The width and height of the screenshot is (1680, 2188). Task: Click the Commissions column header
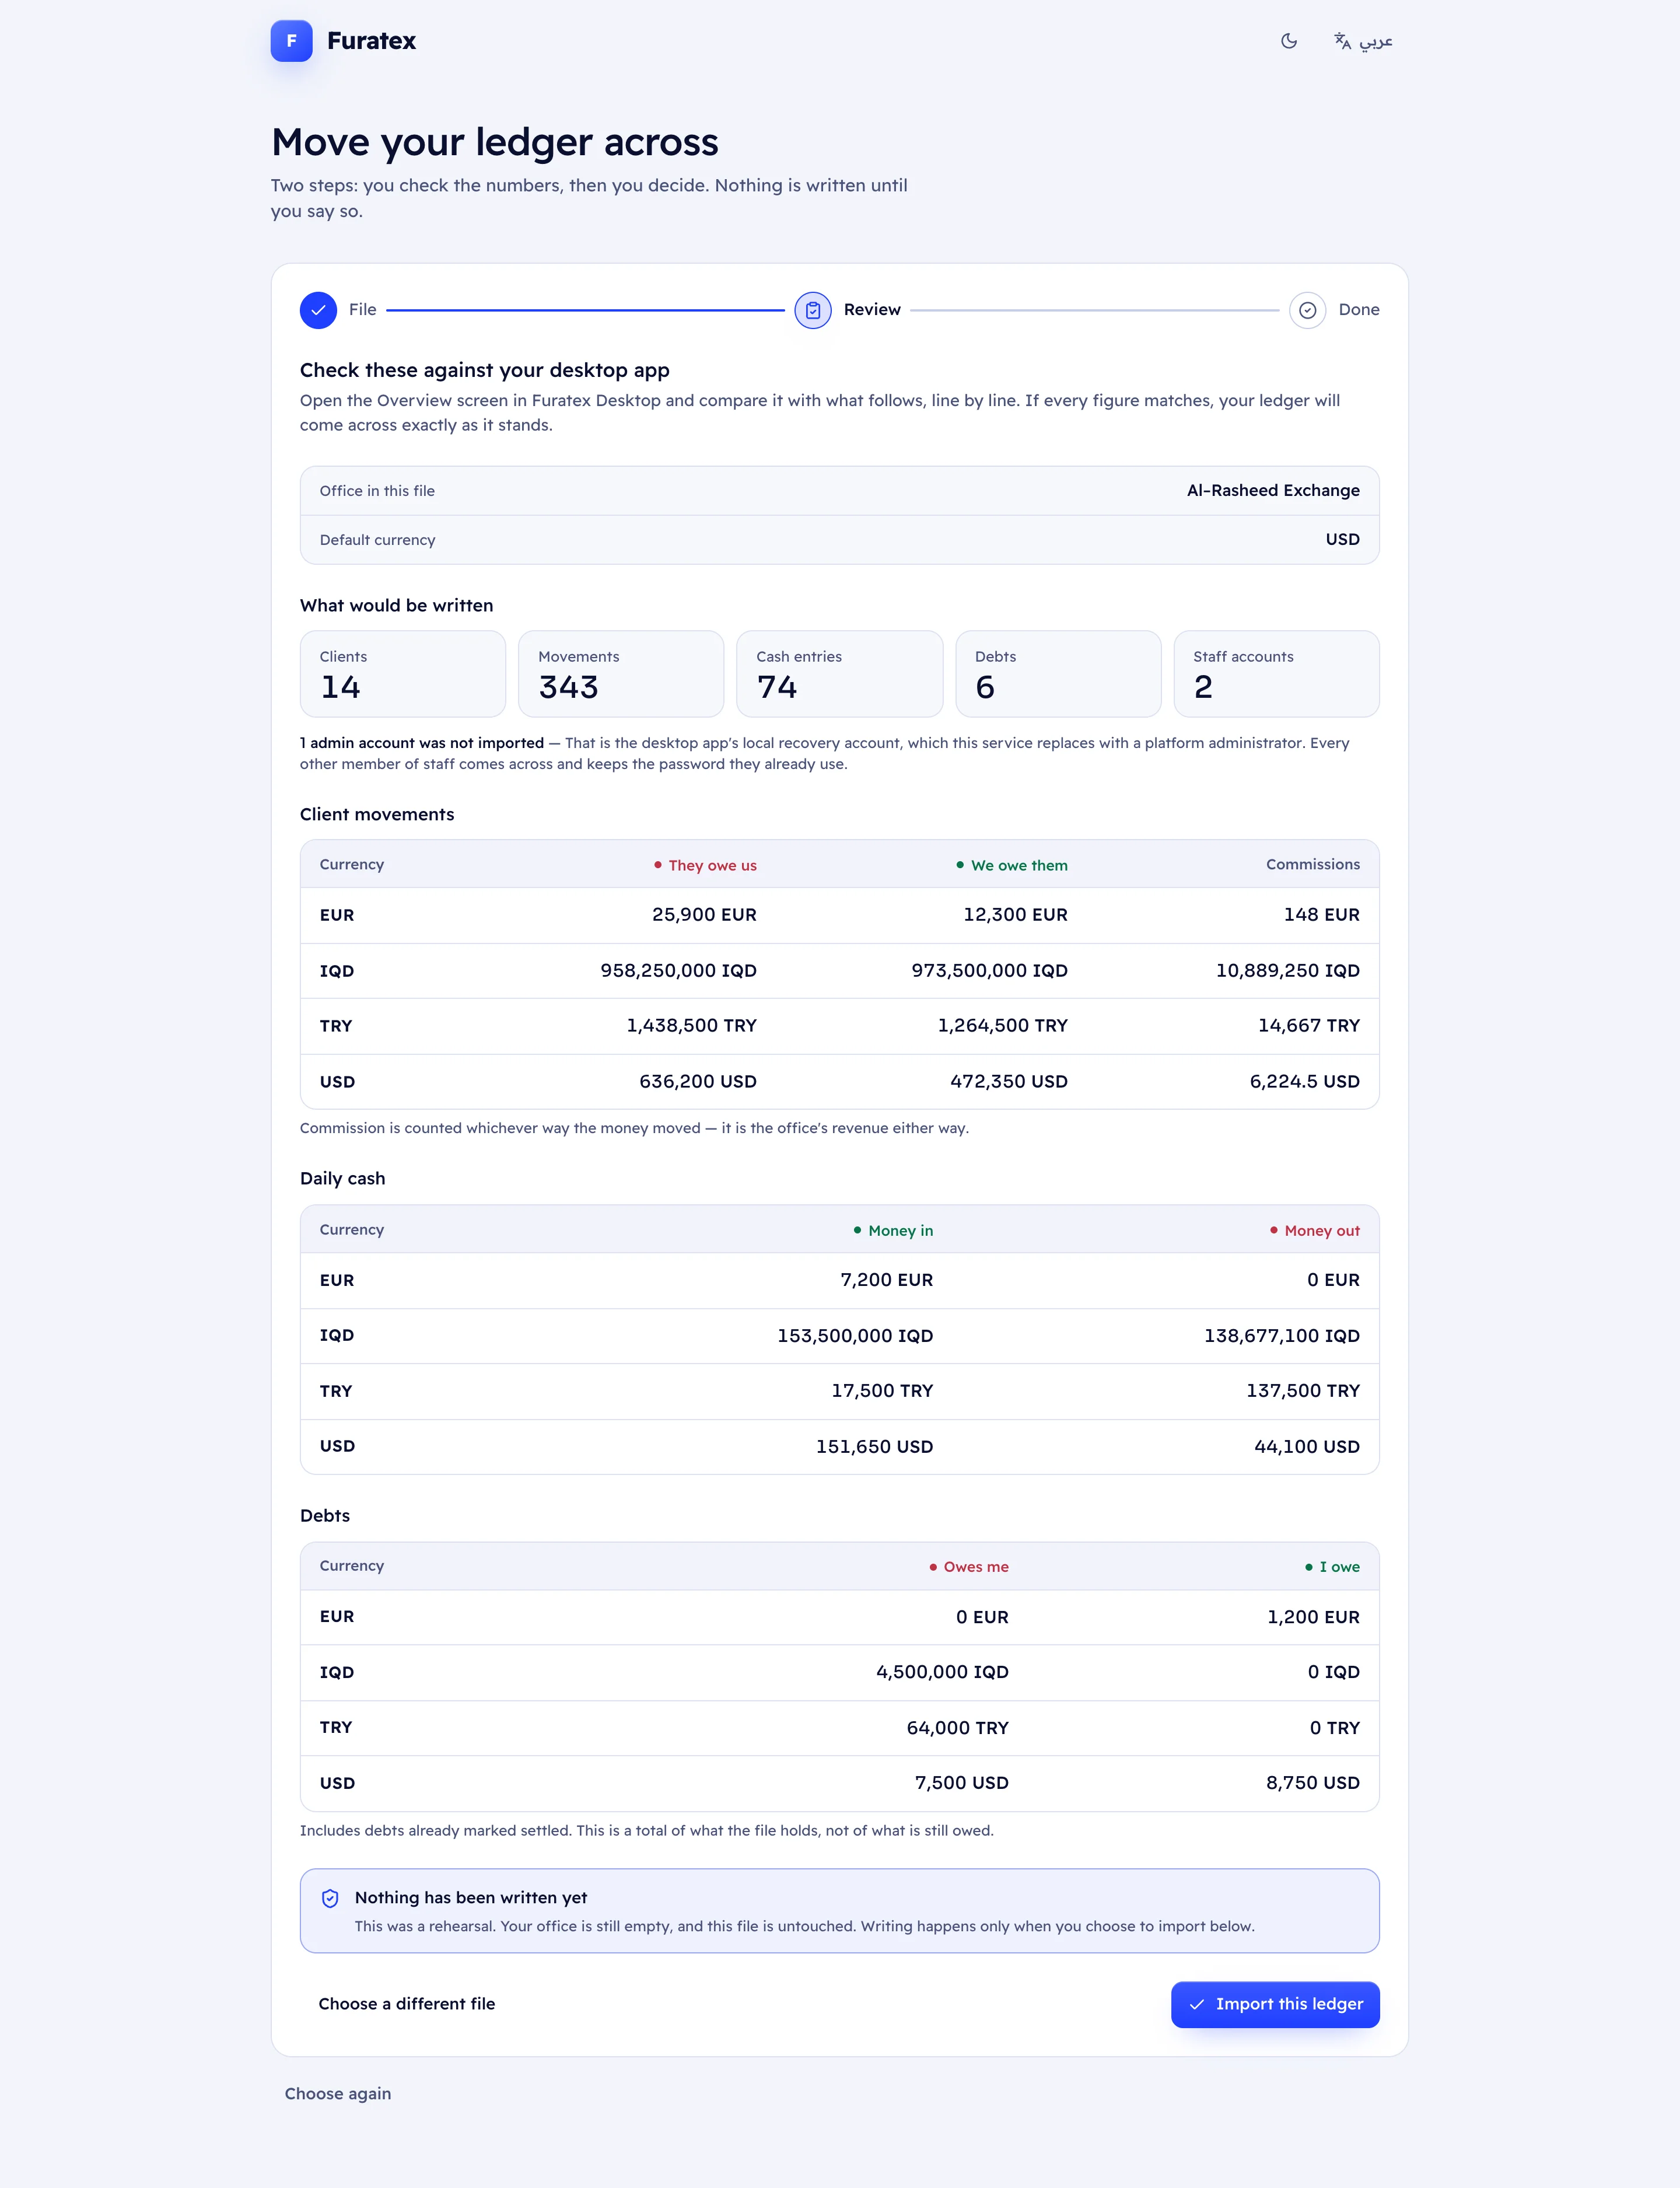coord(1313,864)
